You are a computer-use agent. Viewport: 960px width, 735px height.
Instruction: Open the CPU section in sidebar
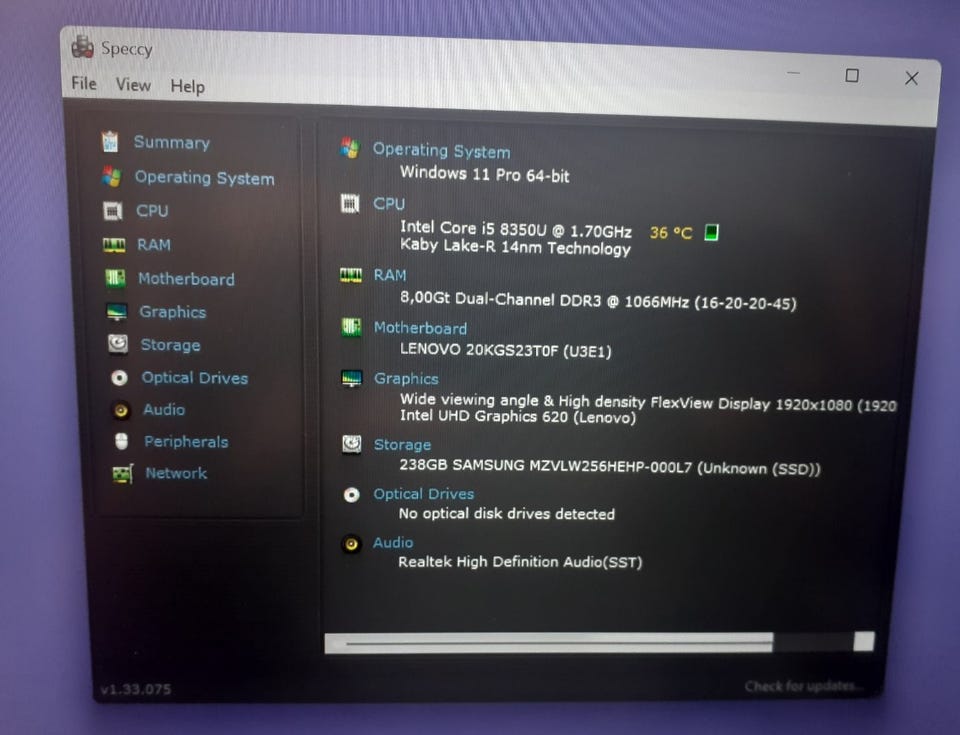(x=152, y=211)
